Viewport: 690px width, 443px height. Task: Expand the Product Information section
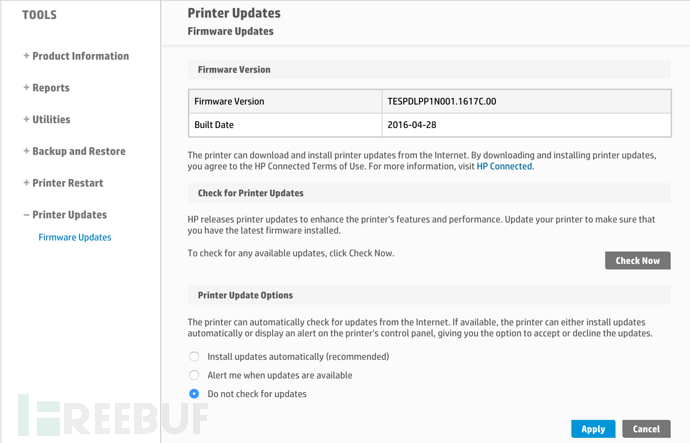(x=76, y=56)
